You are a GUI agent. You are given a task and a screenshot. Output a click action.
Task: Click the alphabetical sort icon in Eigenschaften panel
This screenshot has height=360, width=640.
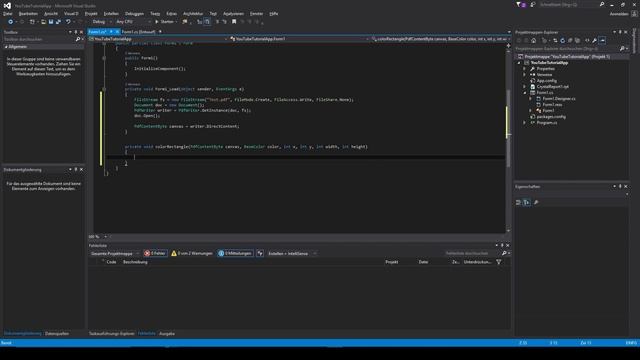(527, 202)
